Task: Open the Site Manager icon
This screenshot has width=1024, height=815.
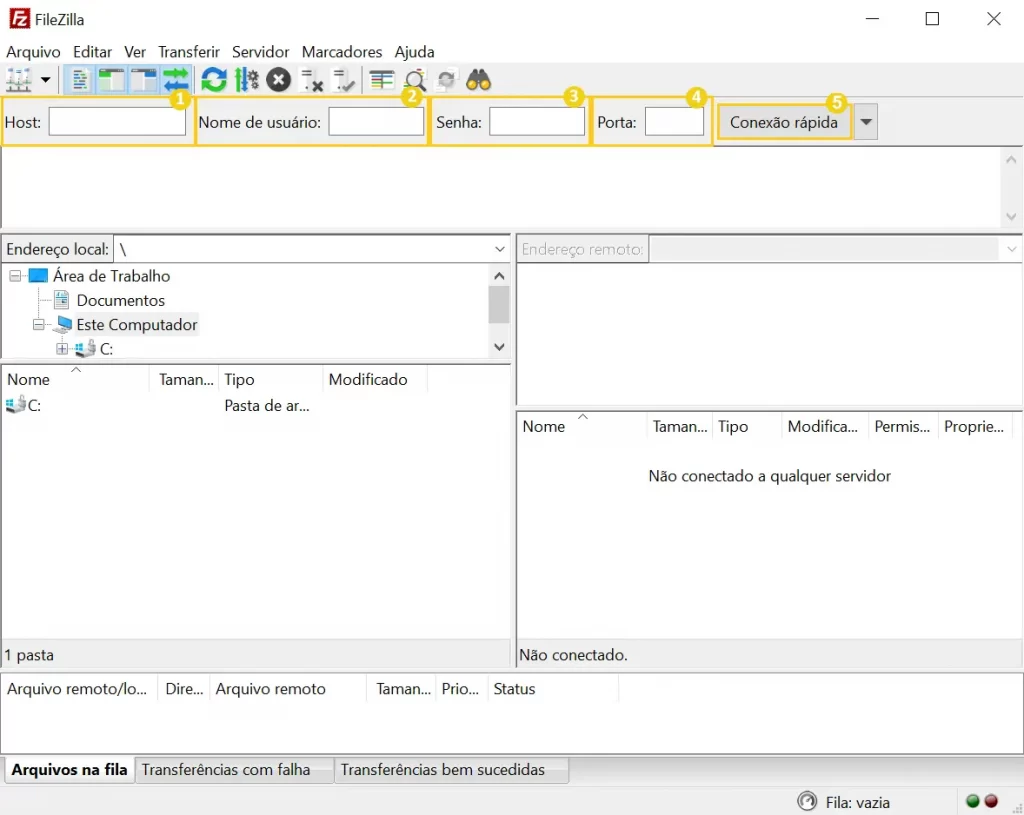Action: click(19, 80)
